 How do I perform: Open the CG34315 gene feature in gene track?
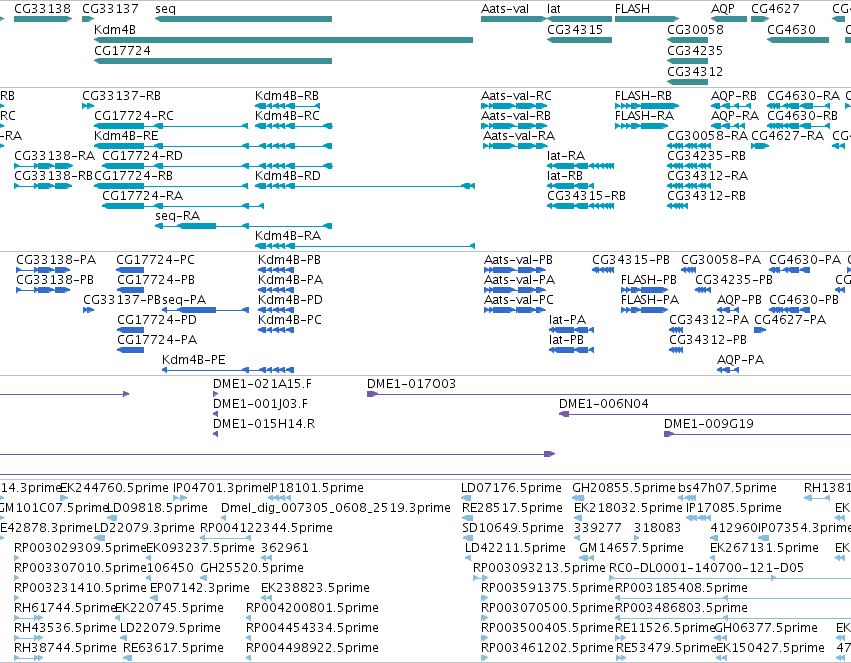(x=580, y=40)
